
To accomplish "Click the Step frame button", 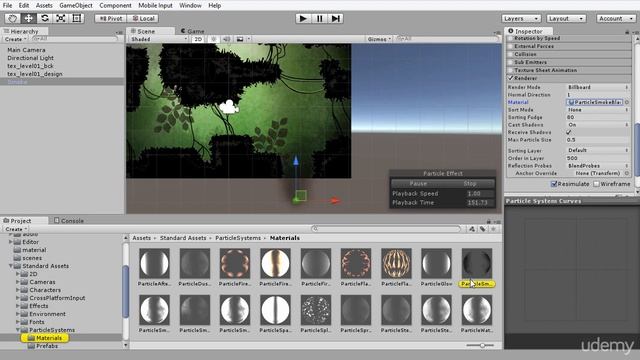I will click(x=336, y=18).
